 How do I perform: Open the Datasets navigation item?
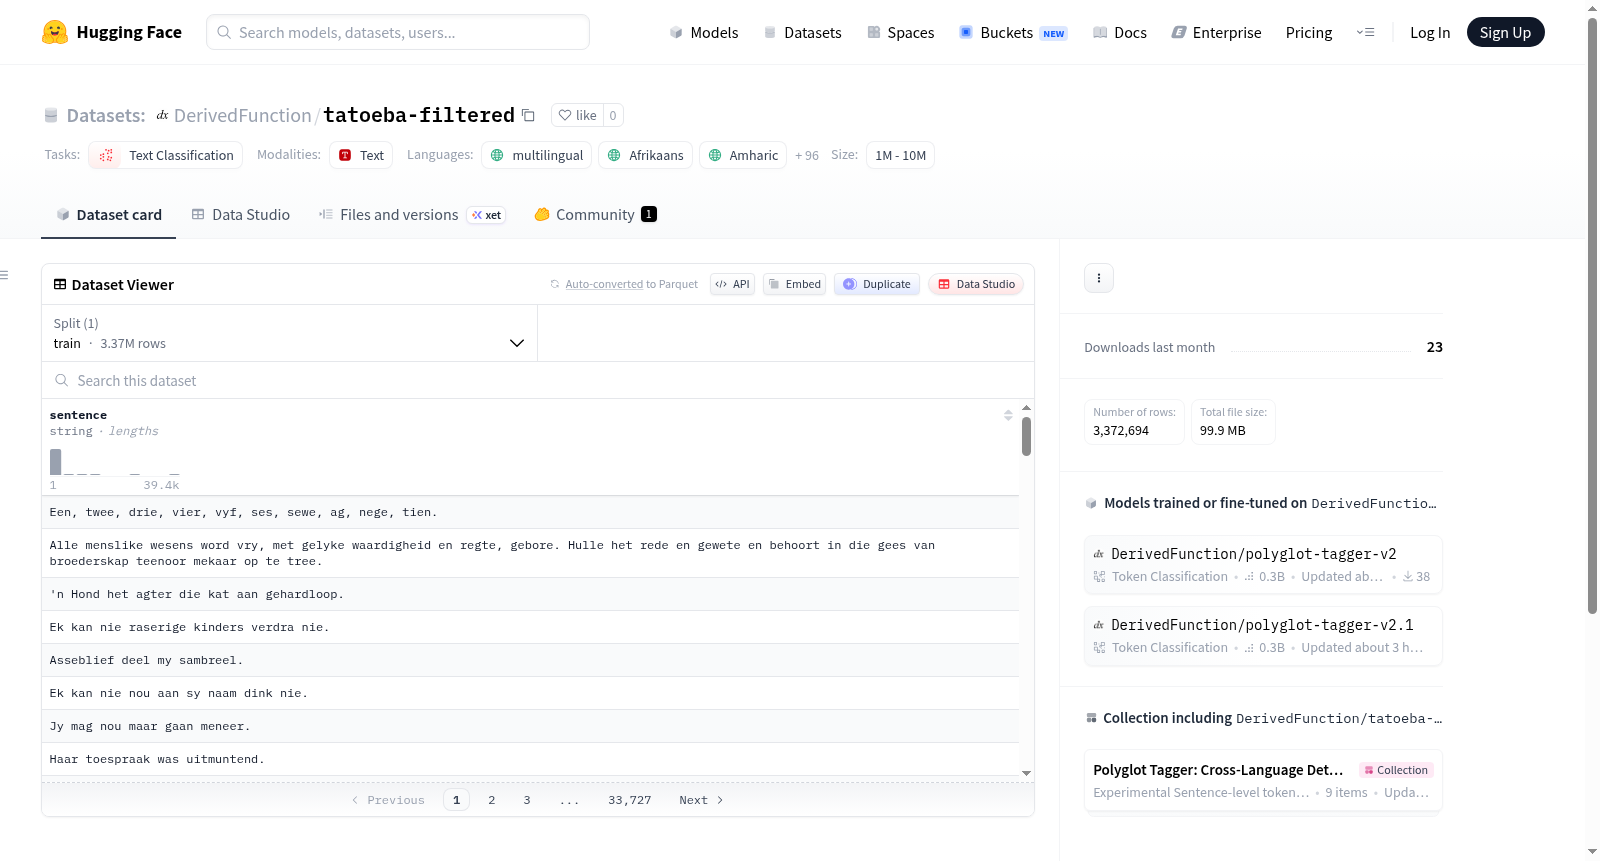pos(802,32)
